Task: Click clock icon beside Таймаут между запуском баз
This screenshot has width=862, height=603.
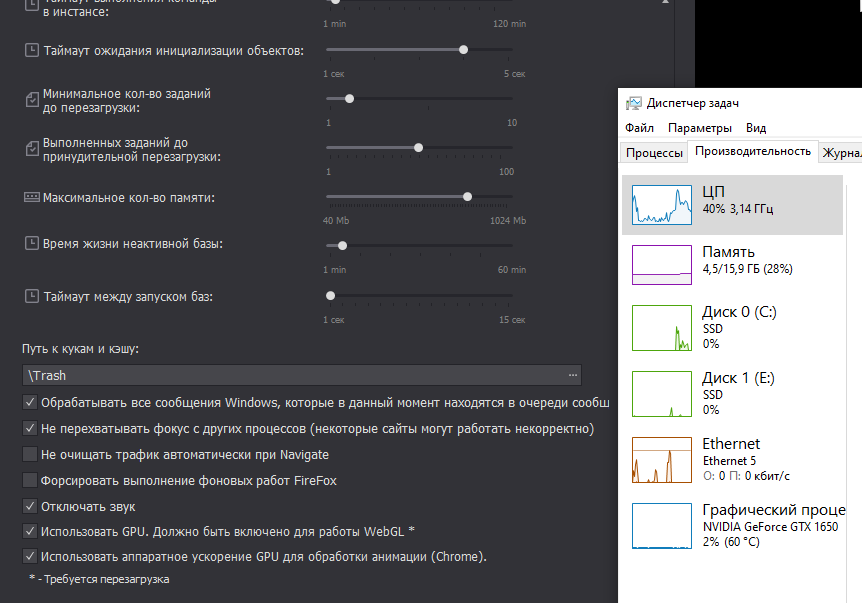Action: [x=32, y=296]
